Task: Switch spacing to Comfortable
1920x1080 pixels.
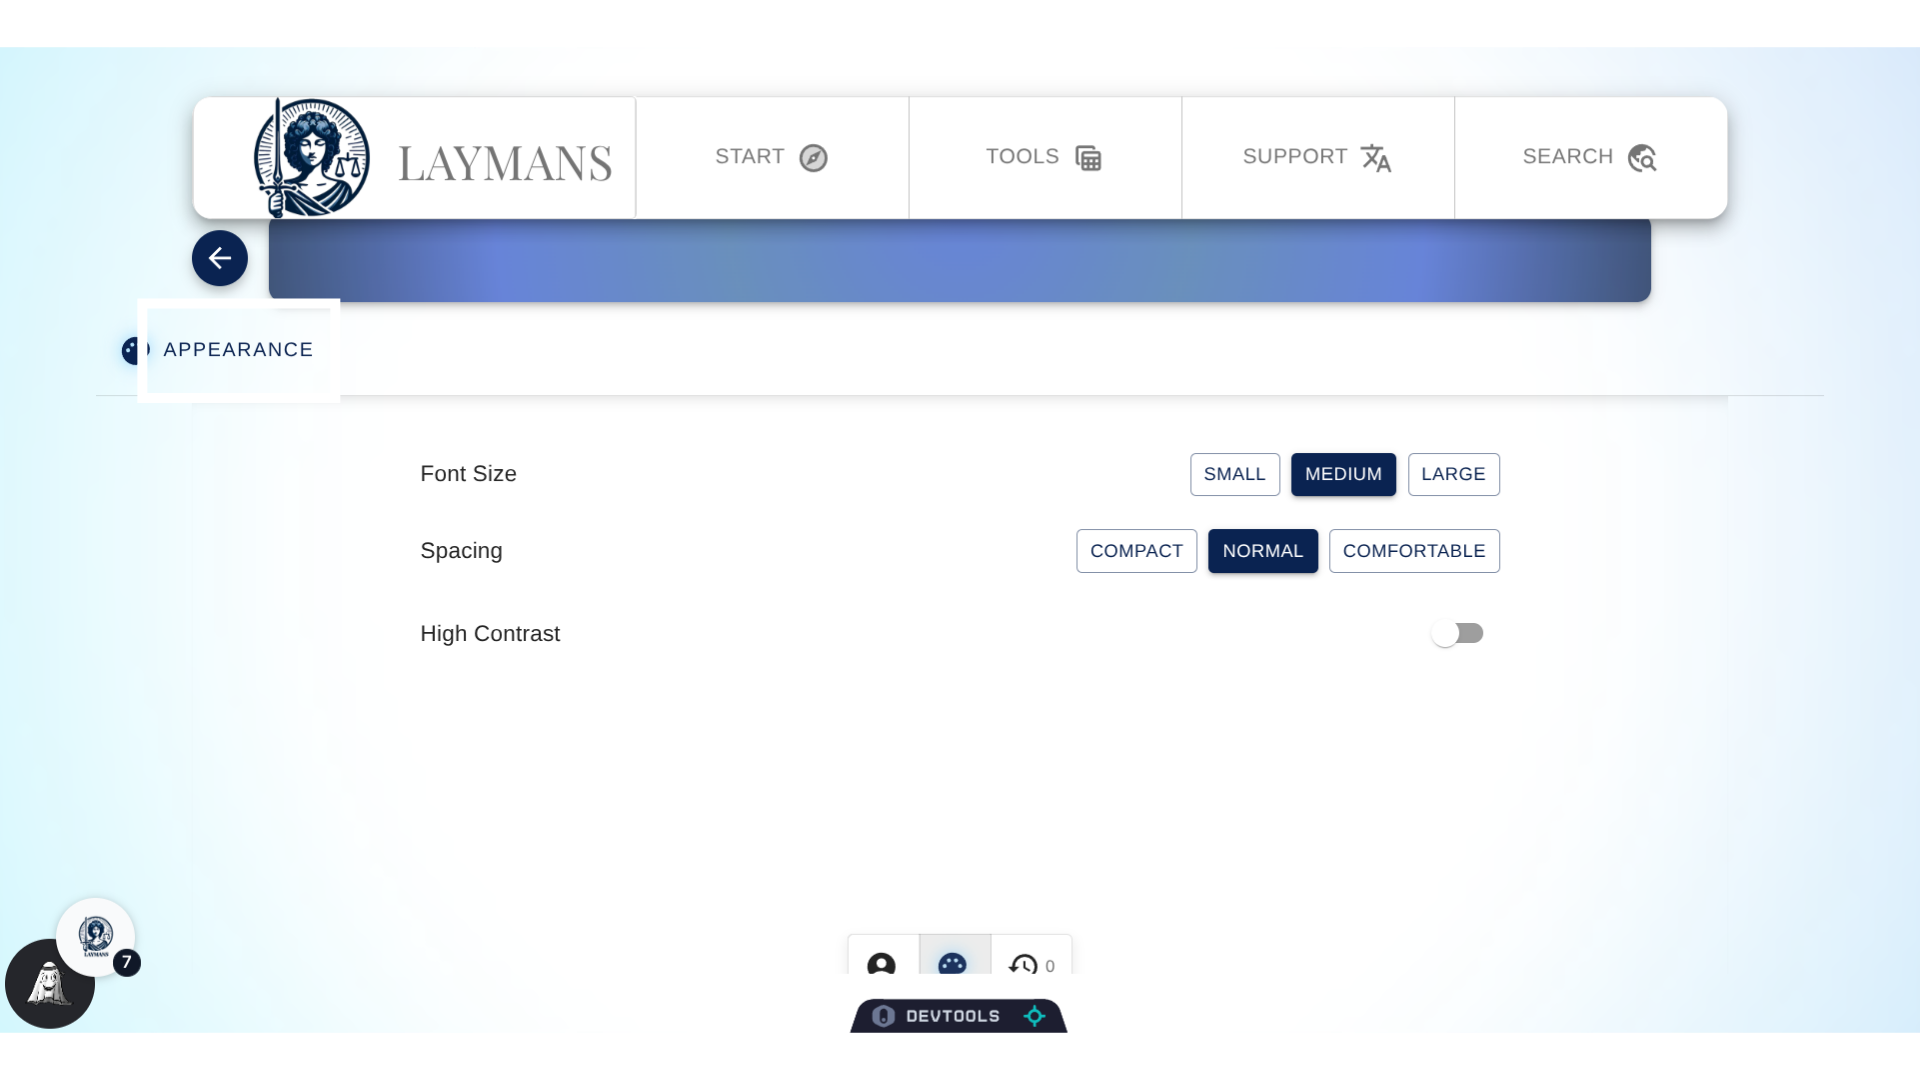Action: pos(1413,551)
